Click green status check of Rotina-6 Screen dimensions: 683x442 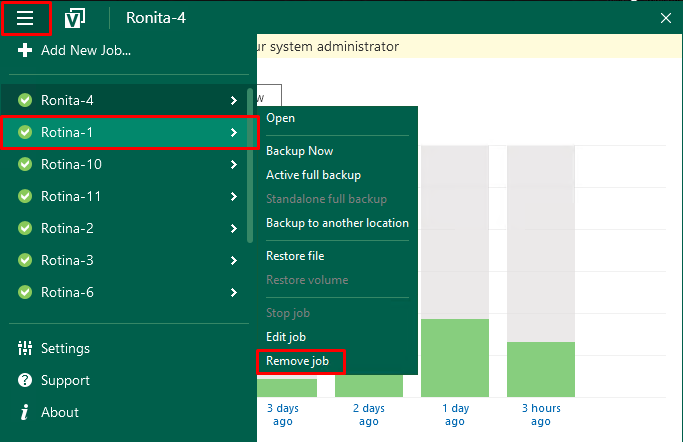pos(25,292)
